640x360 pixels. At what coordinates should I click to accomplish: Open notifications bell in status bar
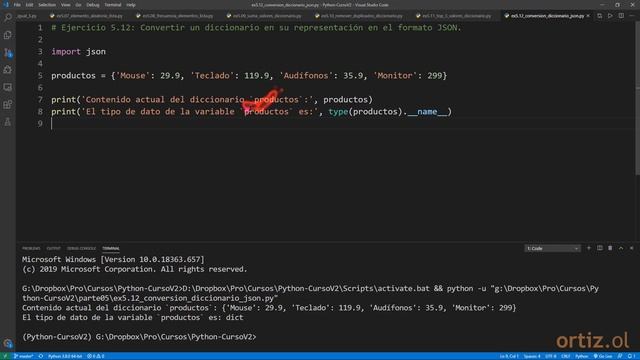(631, 356)
